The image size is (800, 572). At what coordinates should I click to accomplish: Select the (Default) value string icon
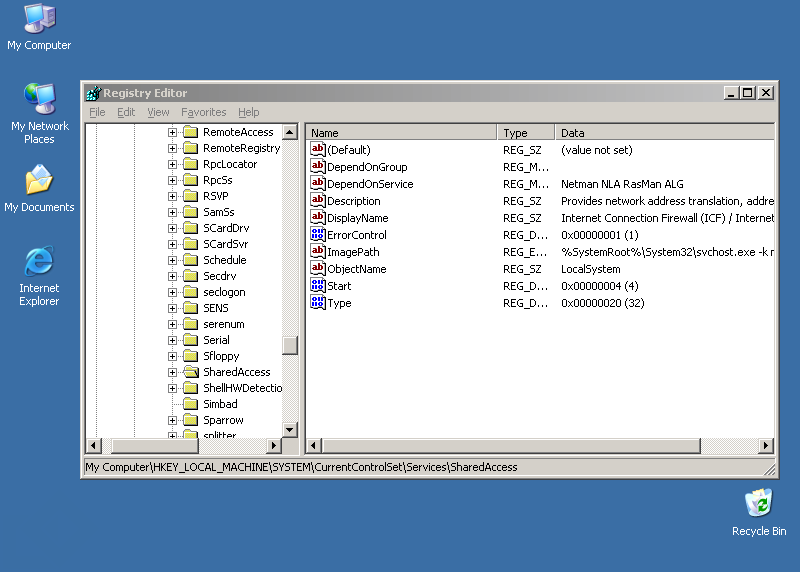click(x=317, y=149)
